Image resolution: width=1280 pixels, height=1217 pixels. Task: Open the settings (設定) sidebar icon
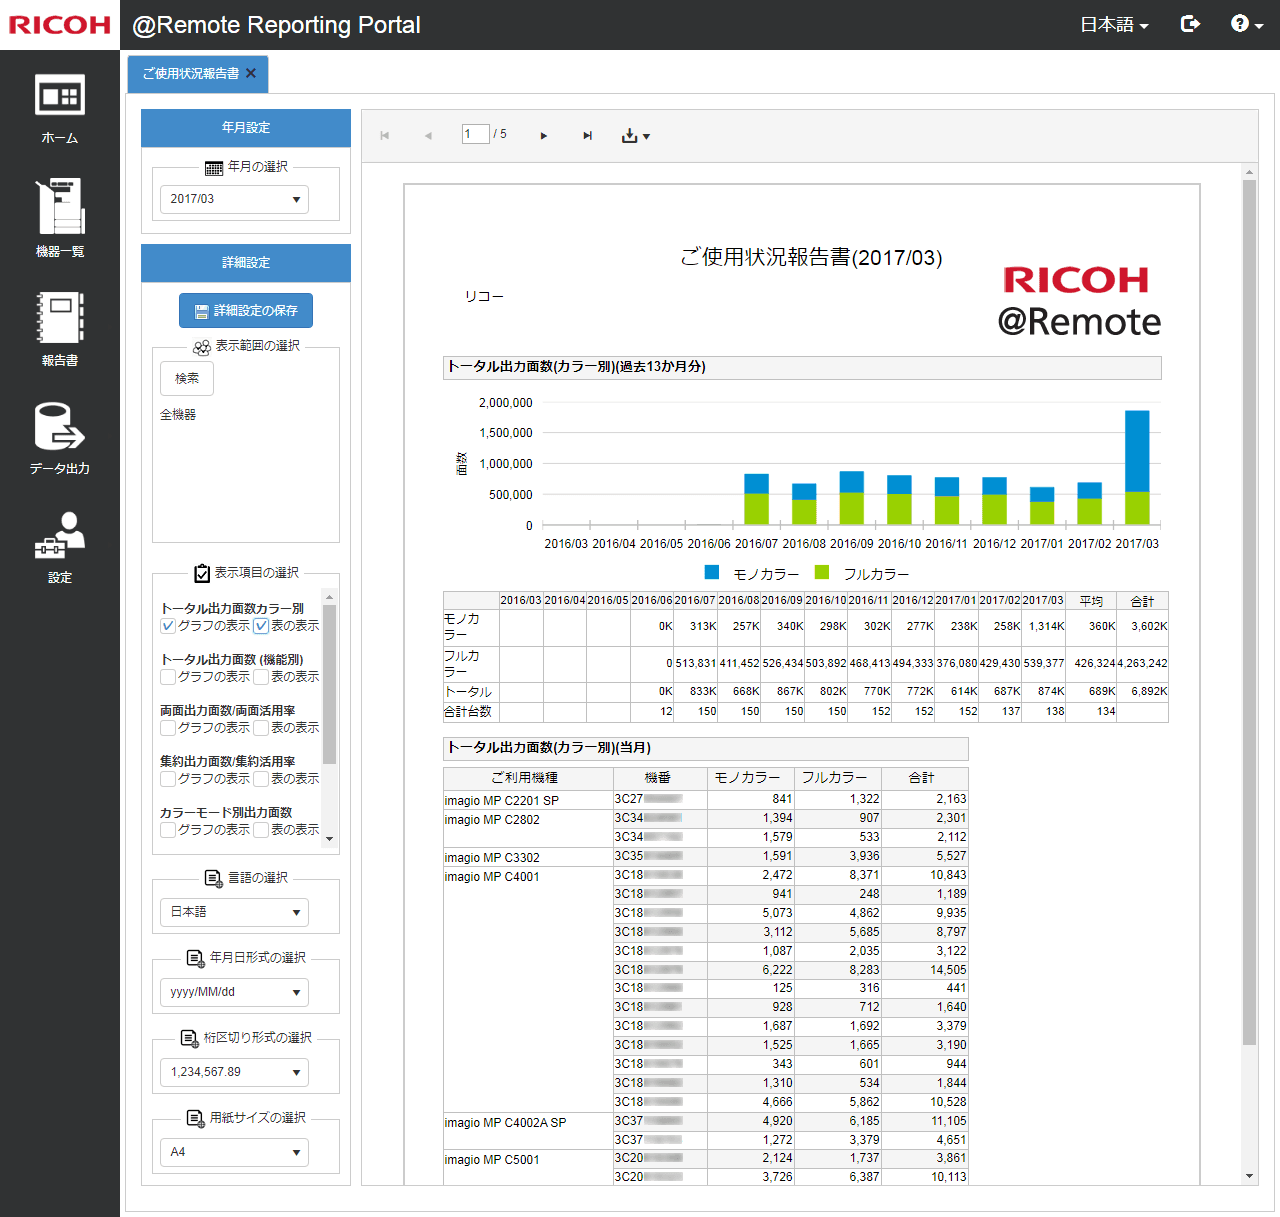[60, 546]
